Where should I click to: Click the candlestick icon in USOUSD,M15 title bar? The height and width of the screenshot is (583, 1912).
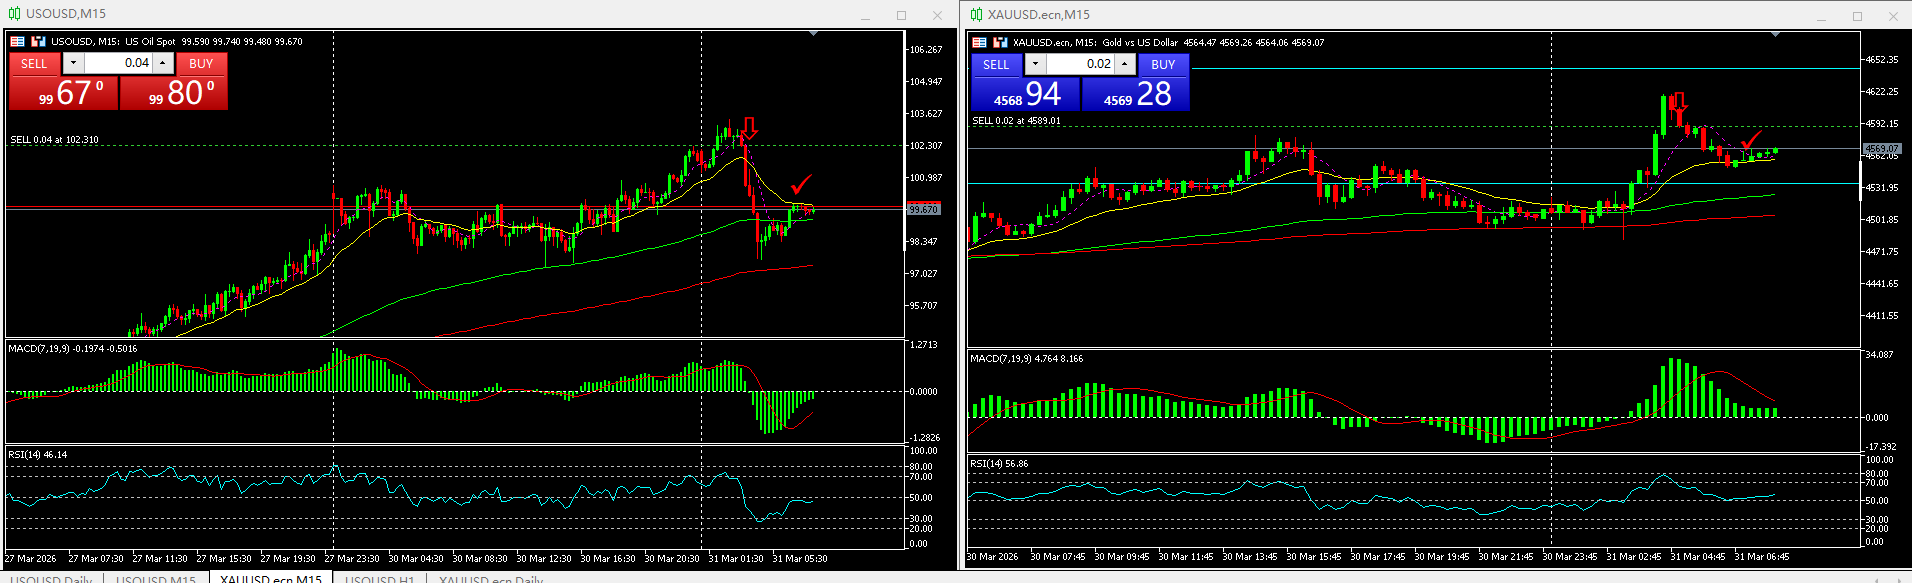tap(14, 14)
